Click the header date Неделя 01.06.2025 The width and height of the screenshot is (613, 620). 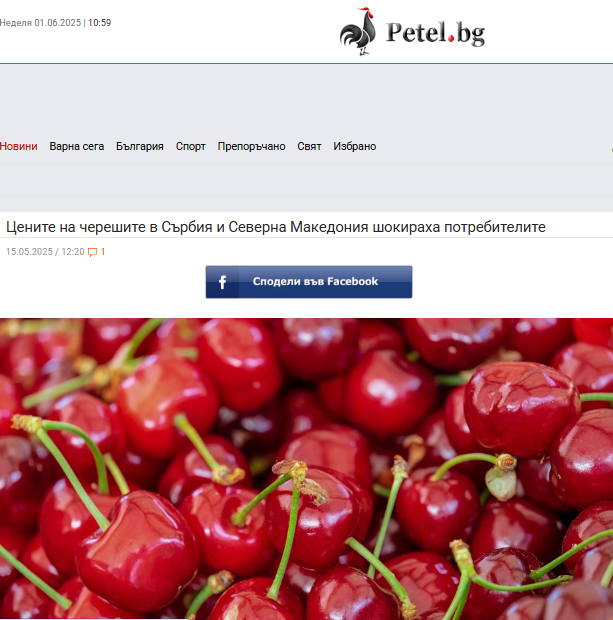[x=40, y=23]
